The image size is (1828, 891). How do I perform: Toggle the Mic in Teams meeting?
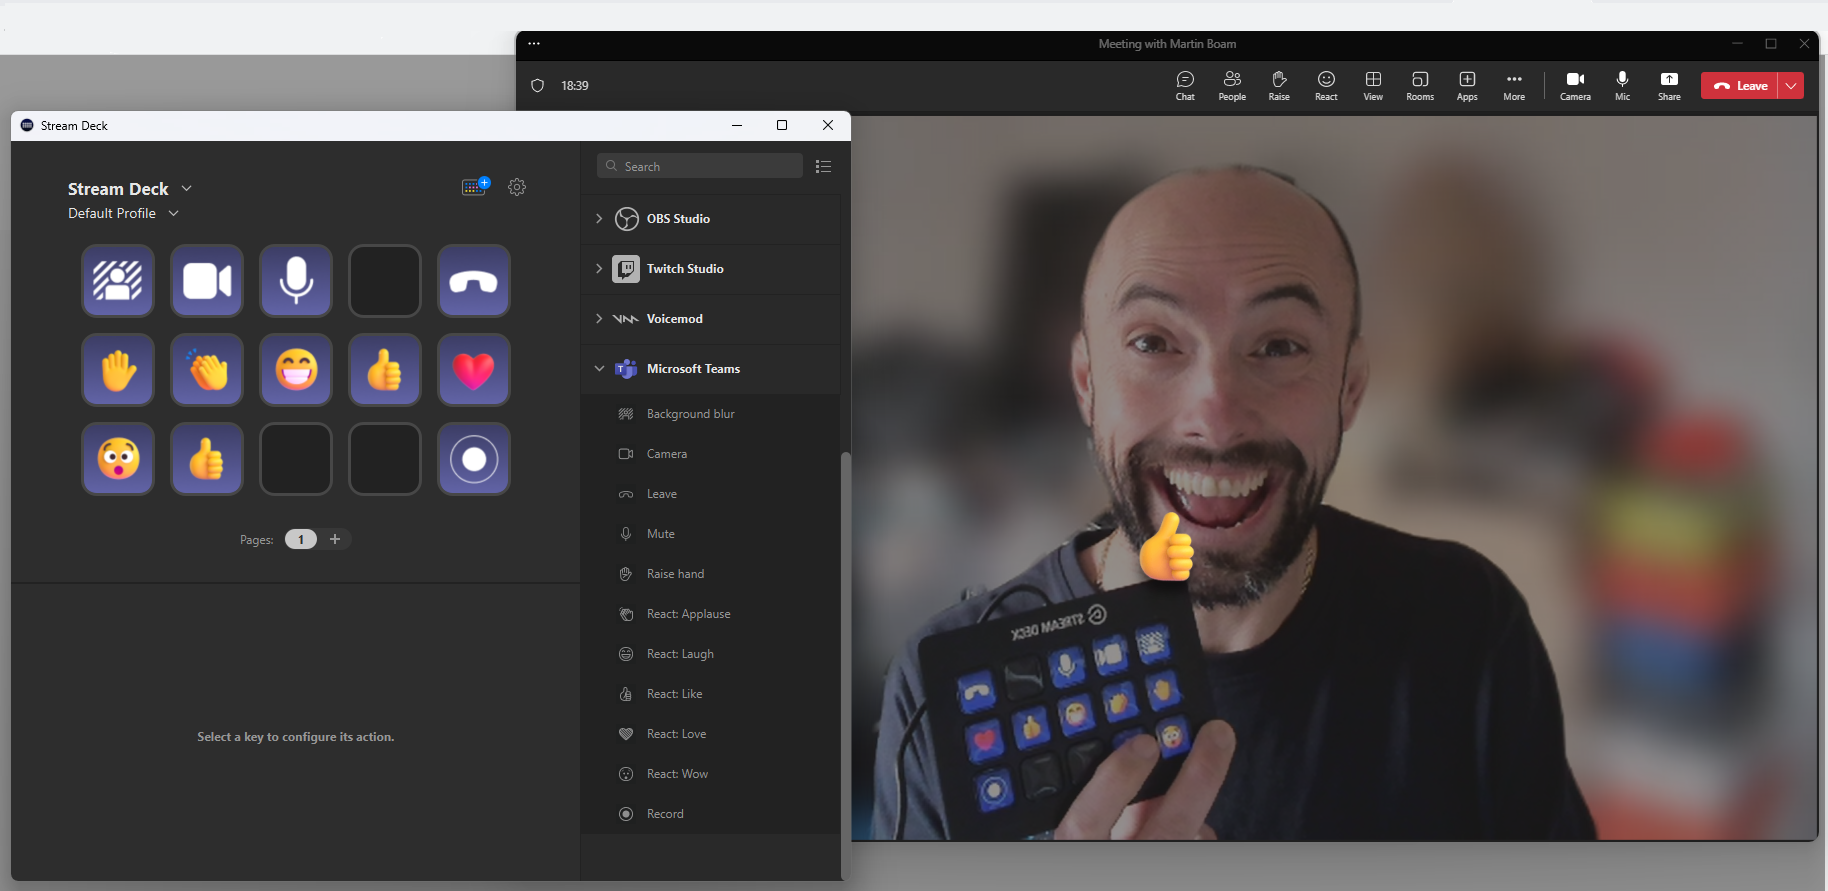pyautogui.click(x=1622, y=85)
